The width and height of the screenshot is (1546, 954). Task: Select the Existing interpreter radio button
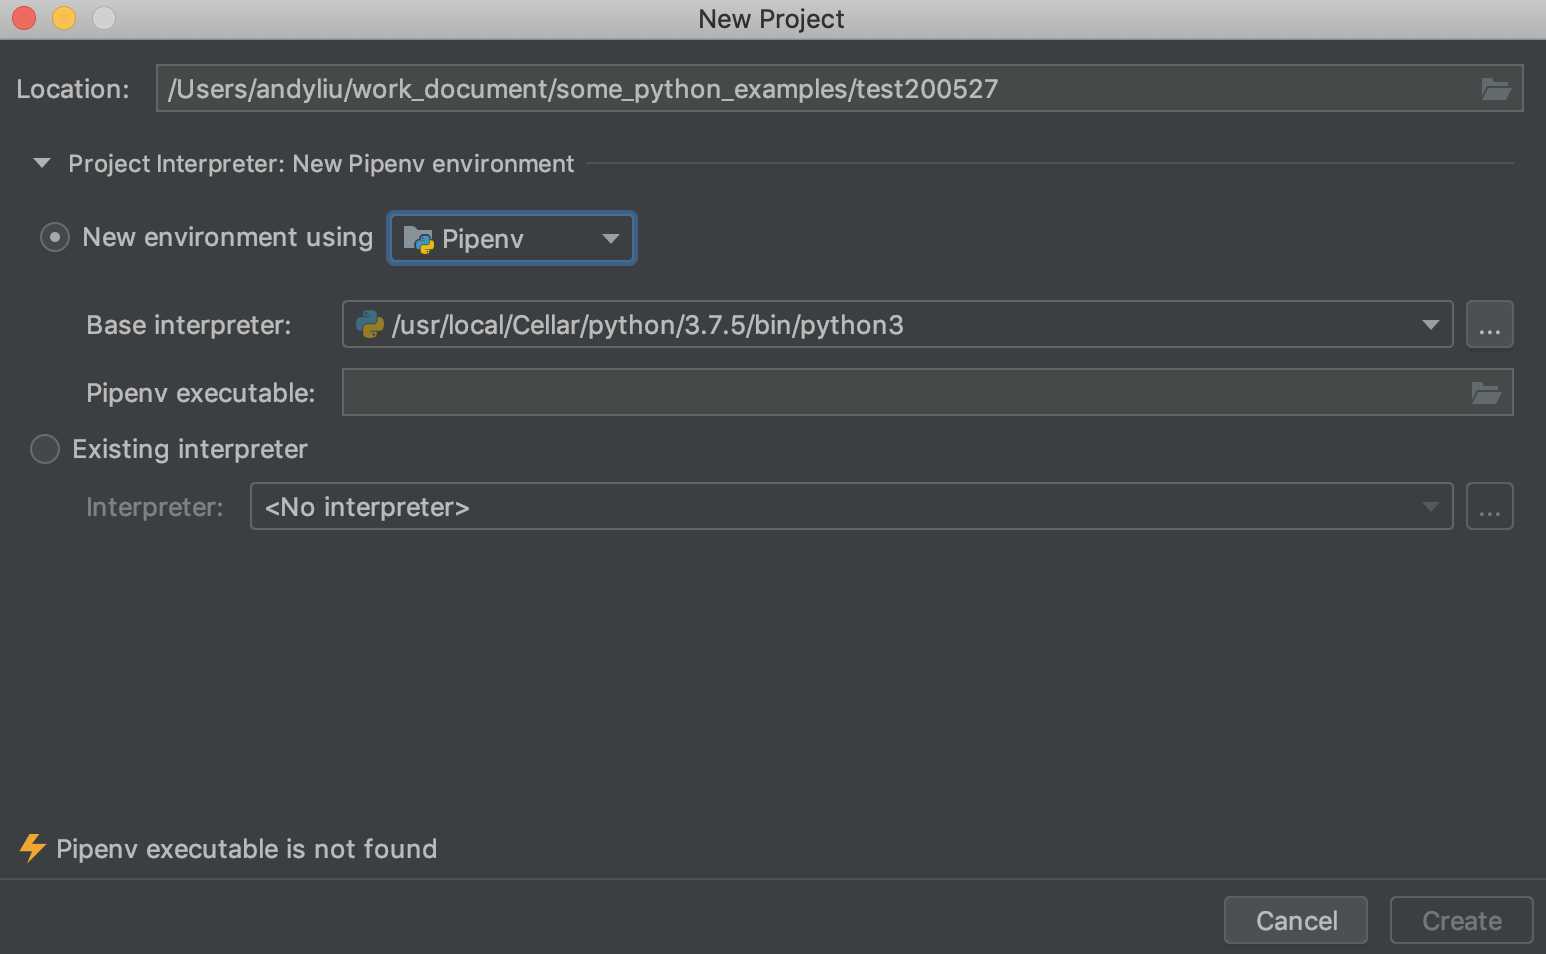tap(45, 449)
